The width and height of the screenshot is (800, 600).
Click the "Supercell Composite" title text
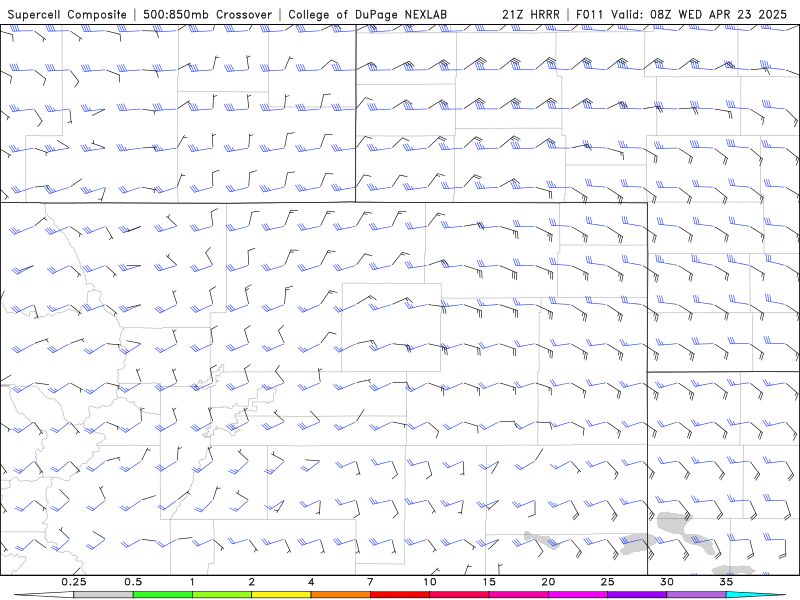[67, 15]
